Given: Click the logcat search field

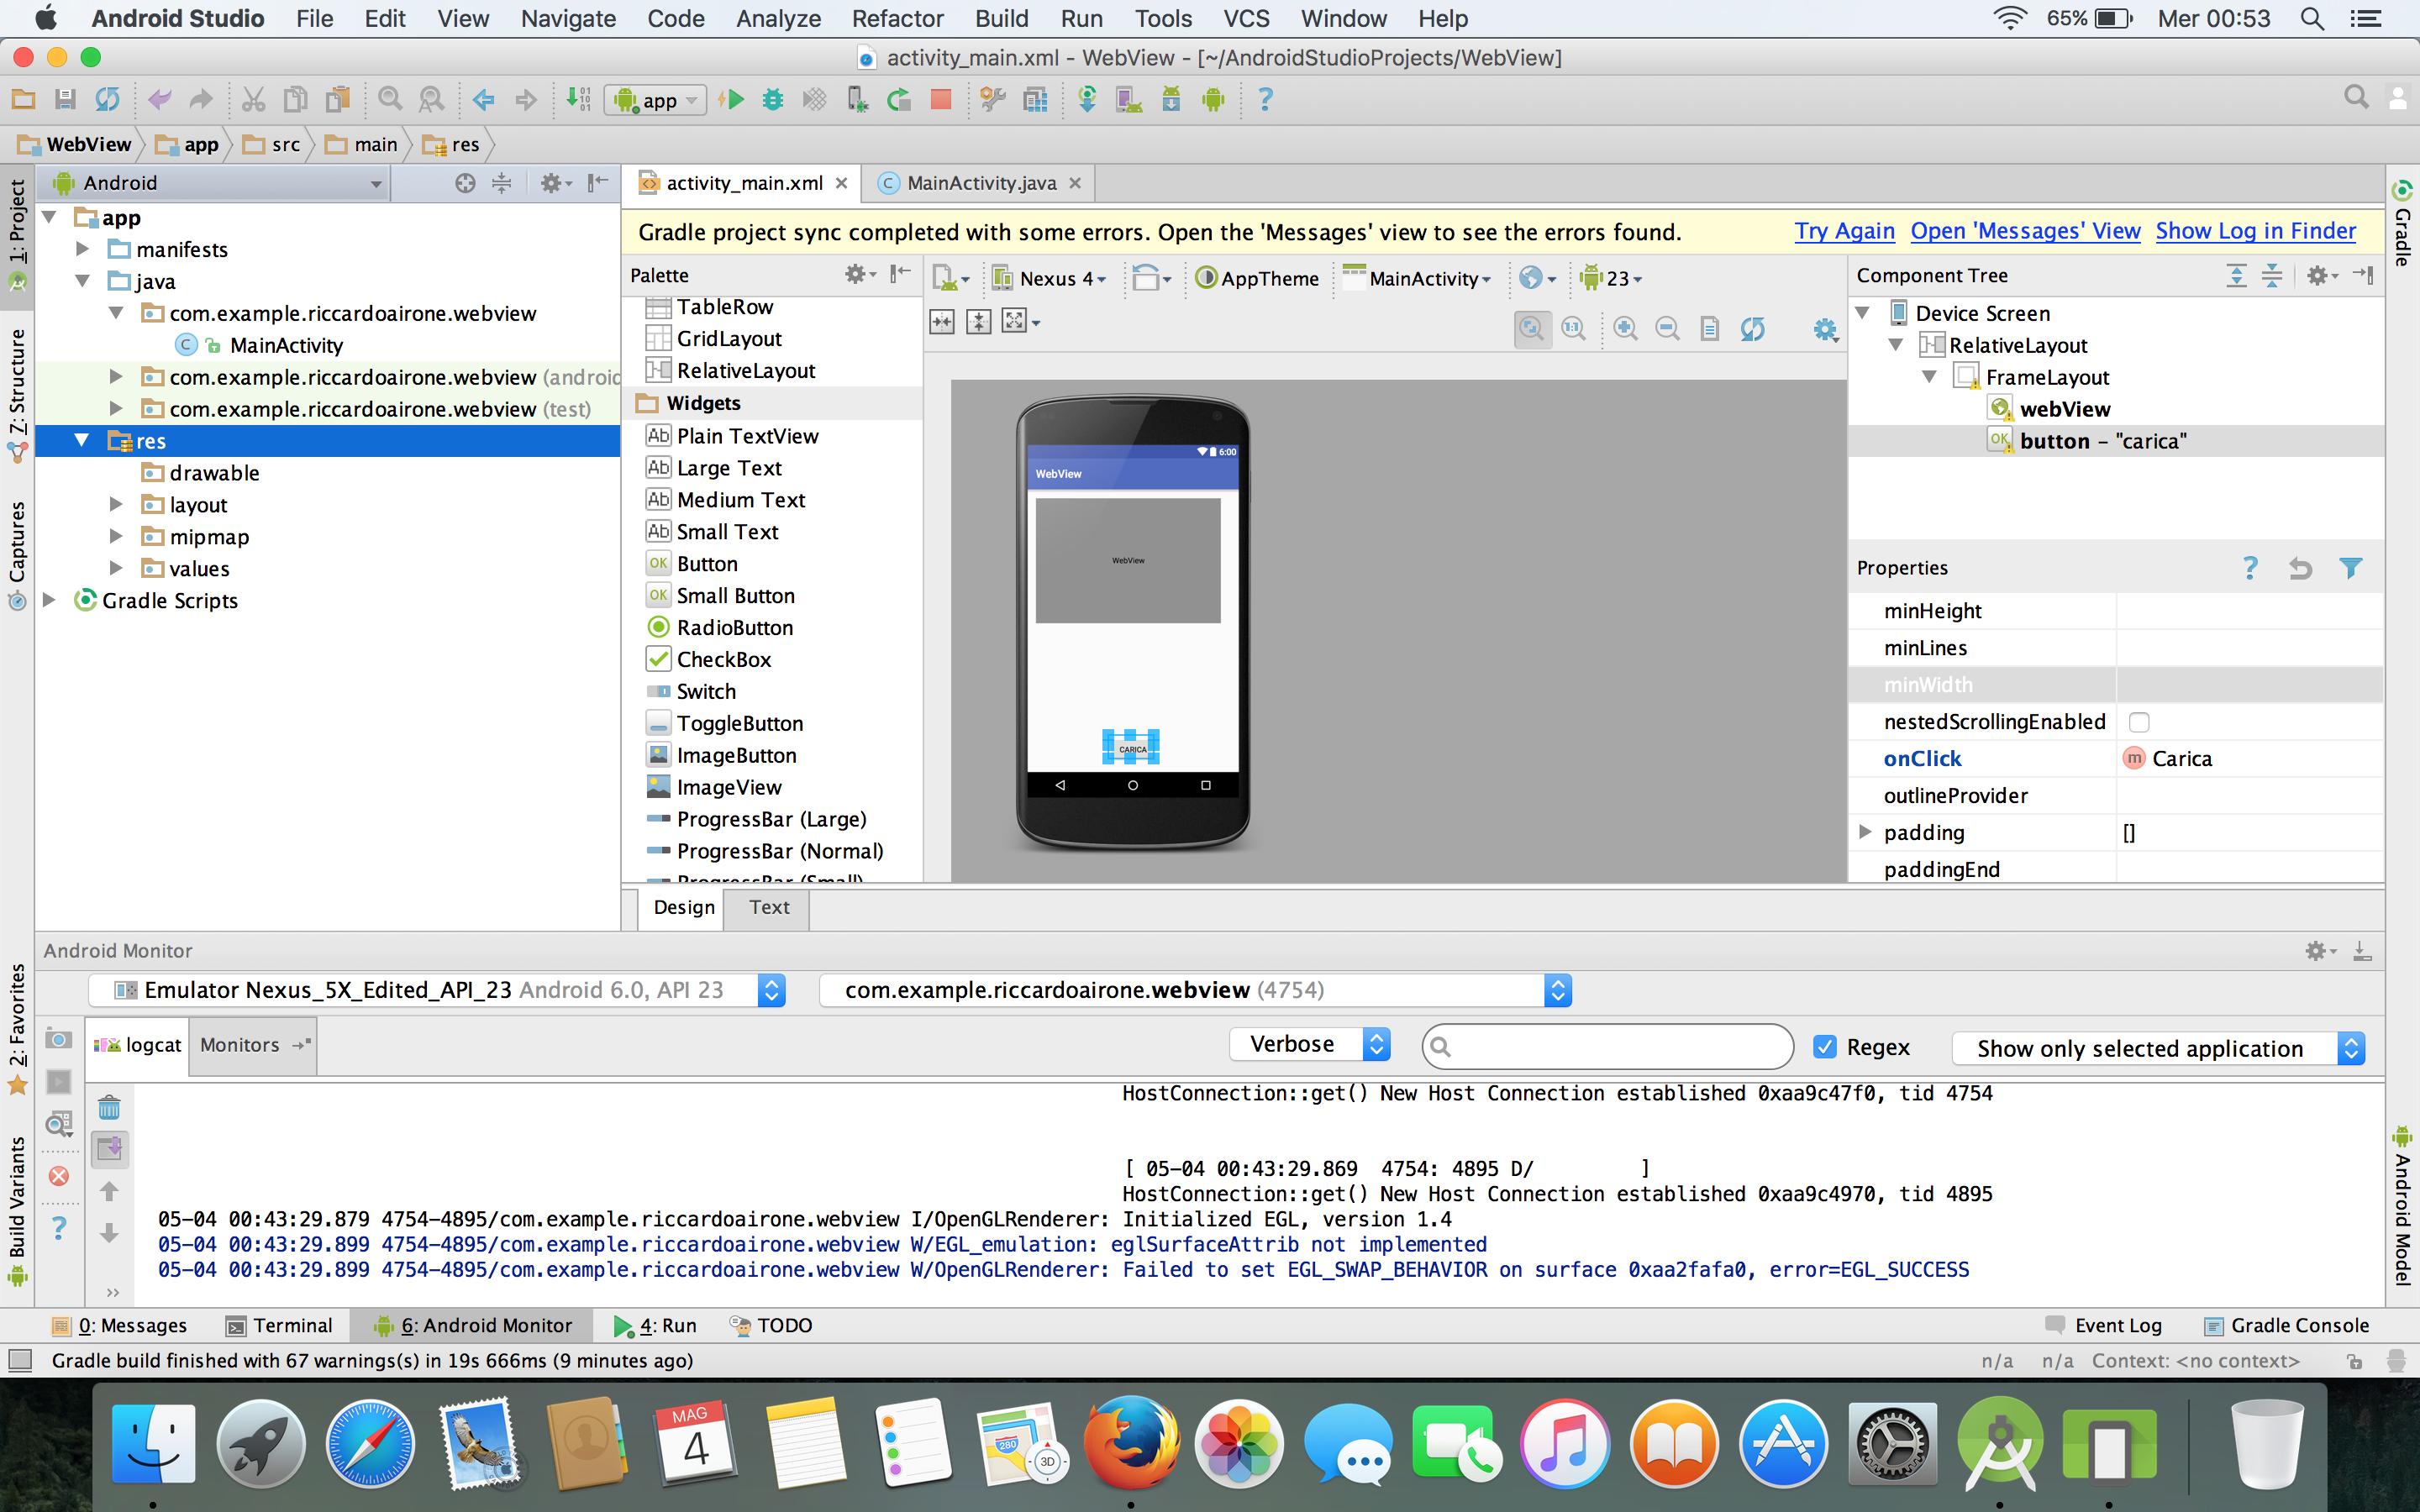Looking at the screenshot, I should [x=1607, y=1046].
